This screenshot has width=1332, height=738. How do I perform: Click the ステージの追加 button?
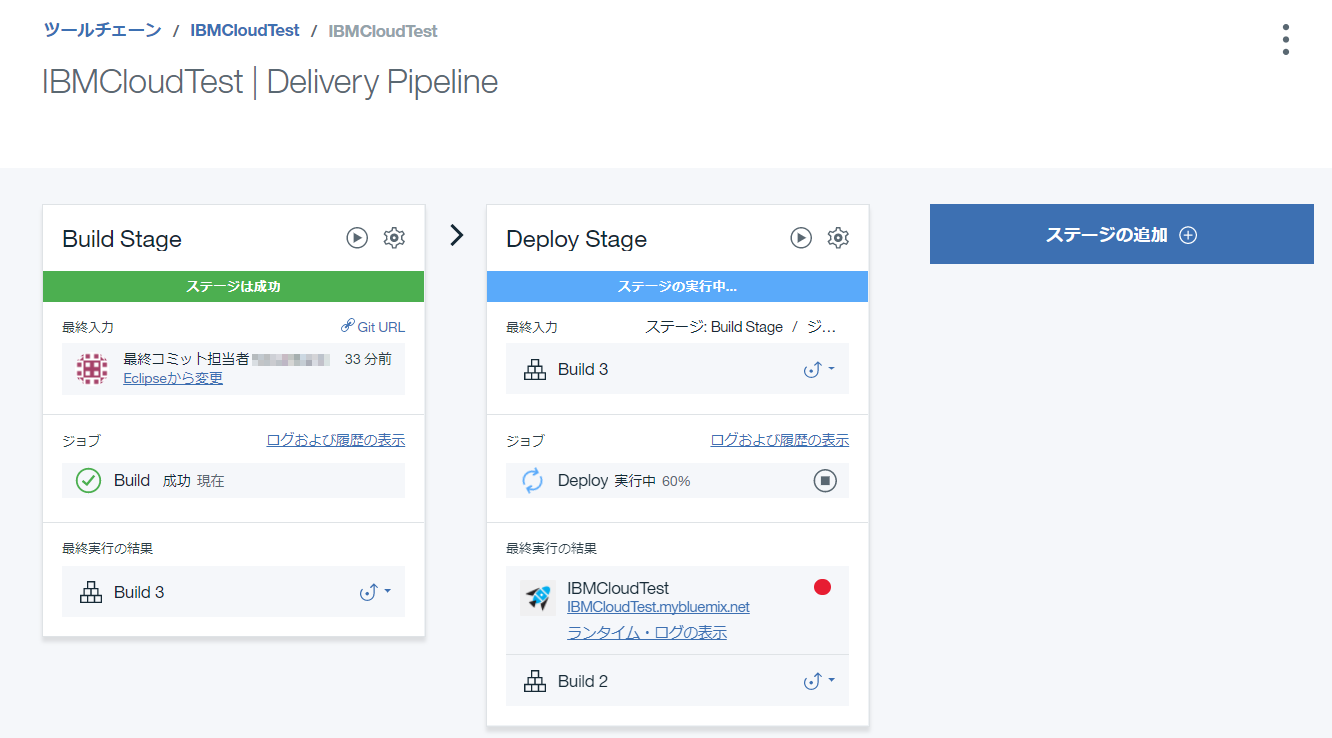(1122, 234)
